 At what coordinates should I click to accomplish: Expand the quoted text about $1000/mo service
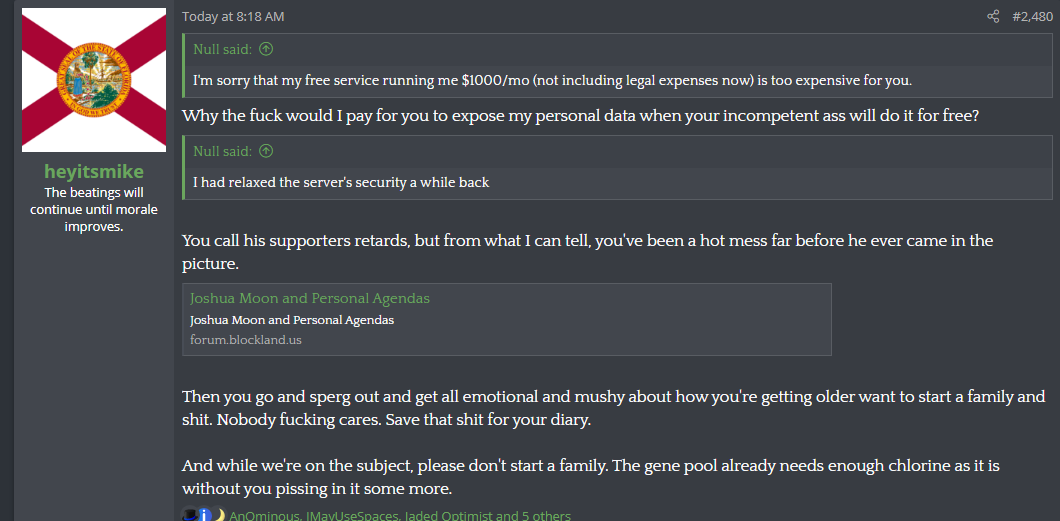click(552, 80)
